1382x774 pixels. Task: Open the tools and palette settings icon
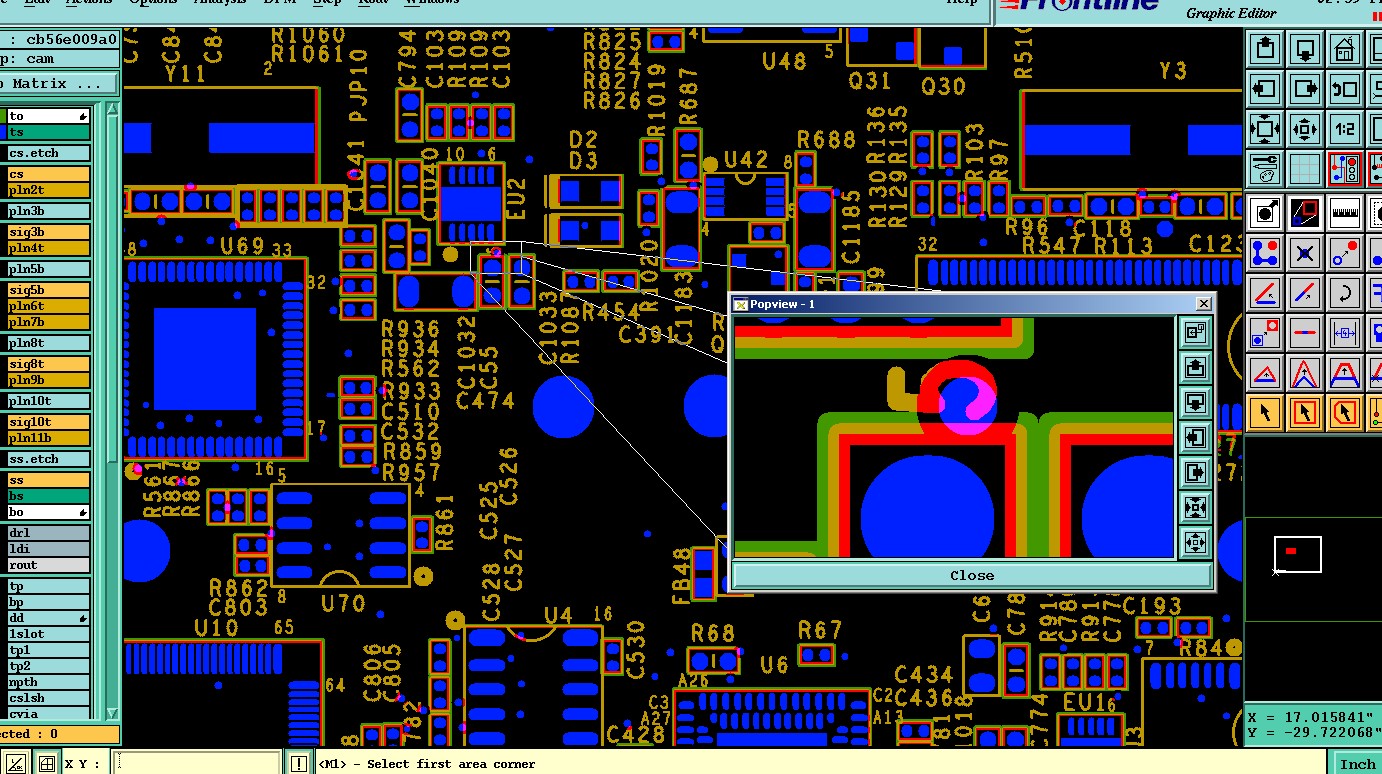[x=1265, y=168]
